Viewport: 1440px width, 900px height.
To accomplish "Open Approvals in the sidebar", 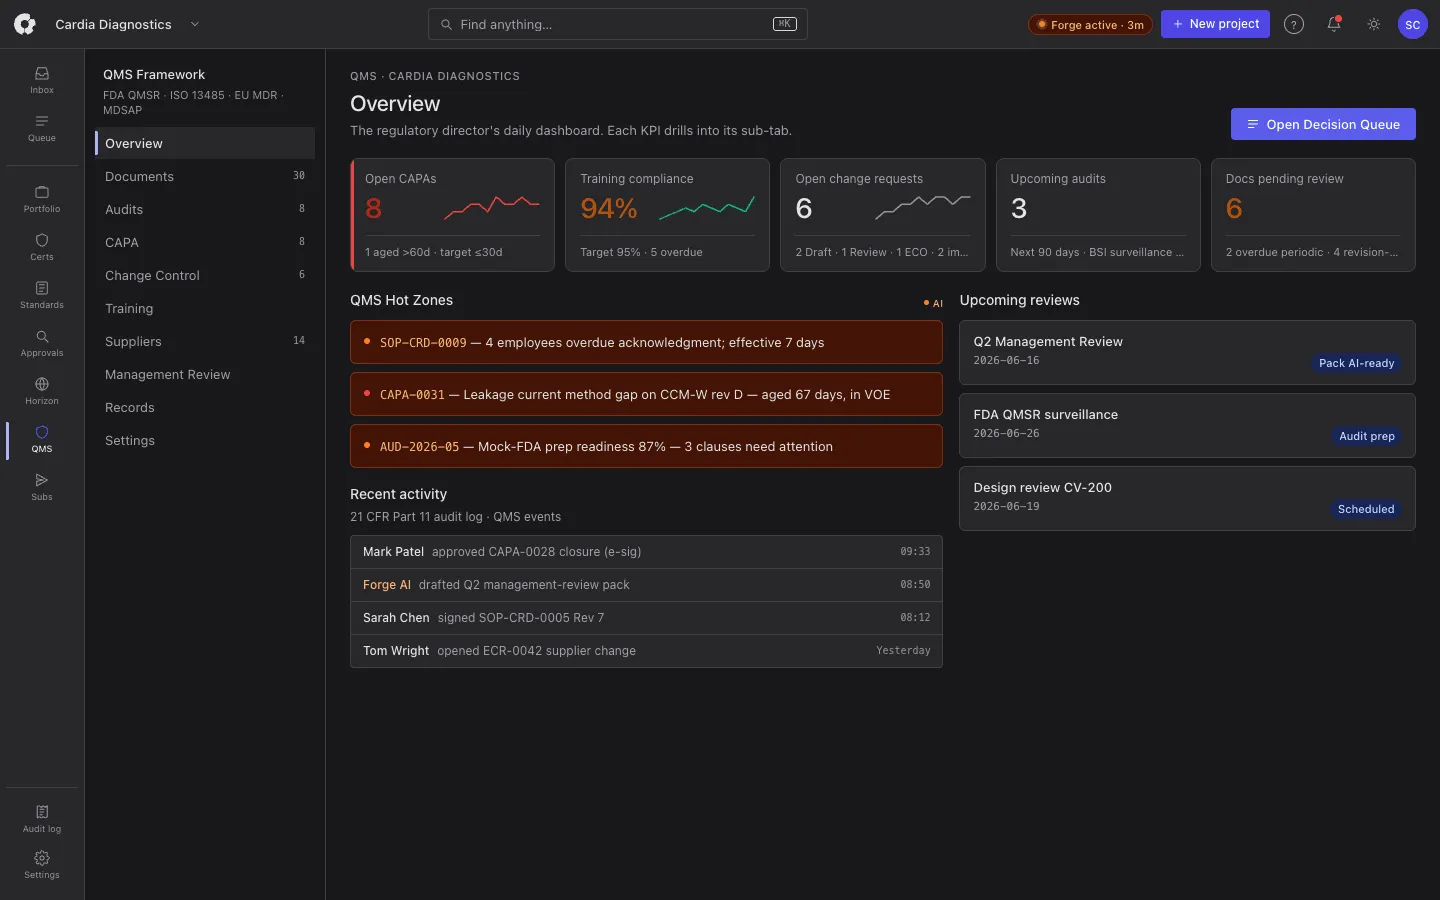I will coord(42,343).
